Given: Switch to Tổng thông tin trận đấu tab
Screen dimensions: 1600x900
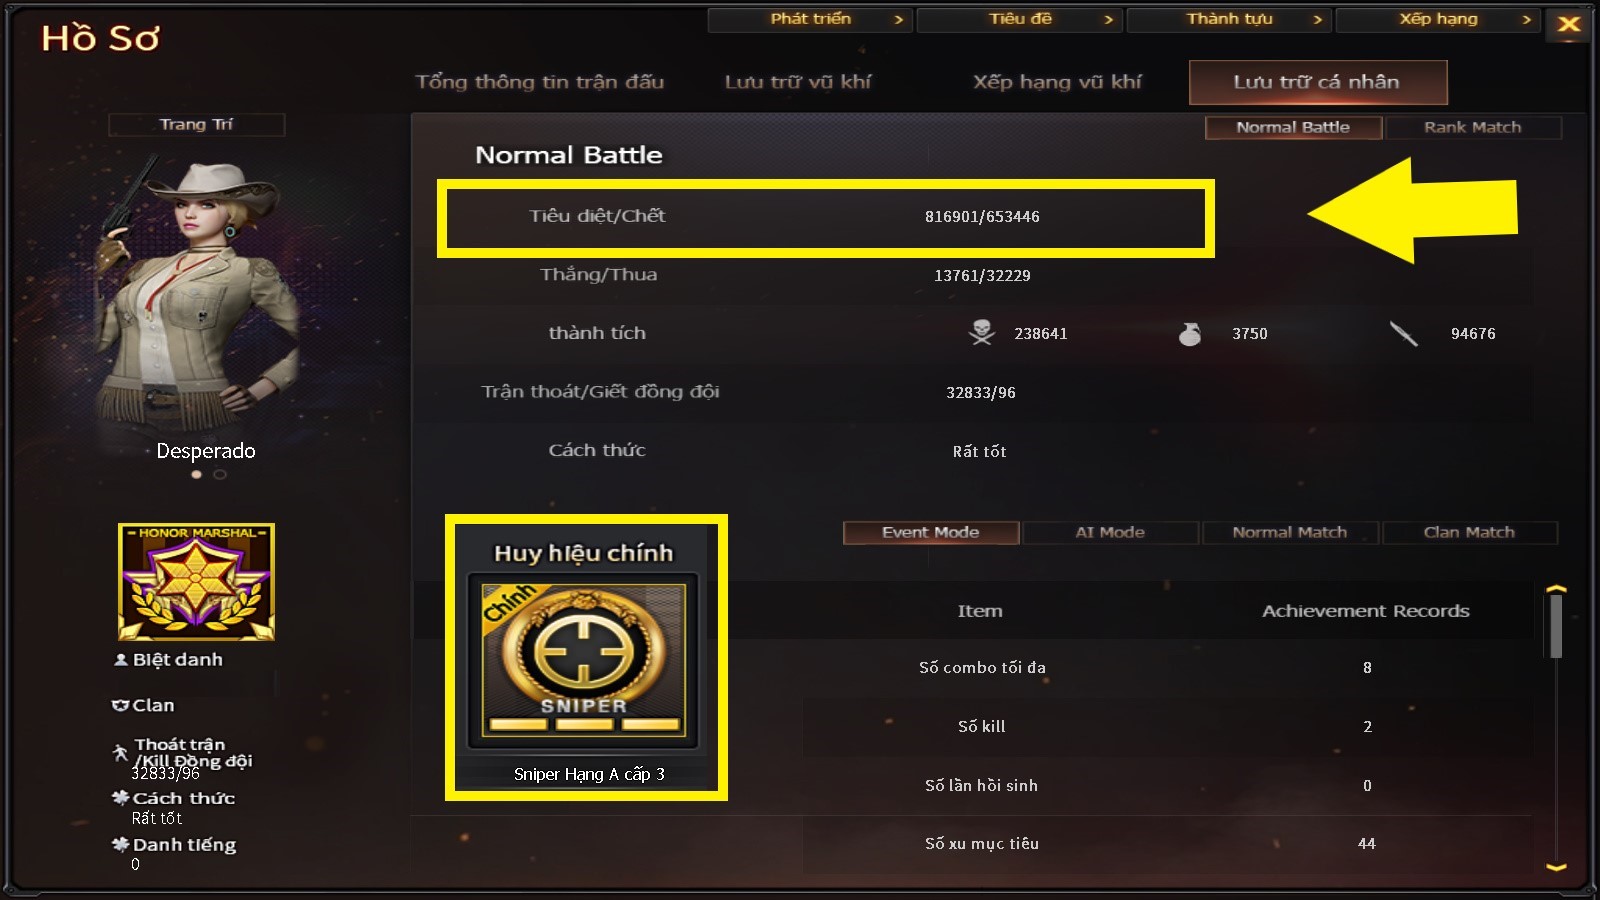Looking at the screenshot, I should (x=540, y=82).
